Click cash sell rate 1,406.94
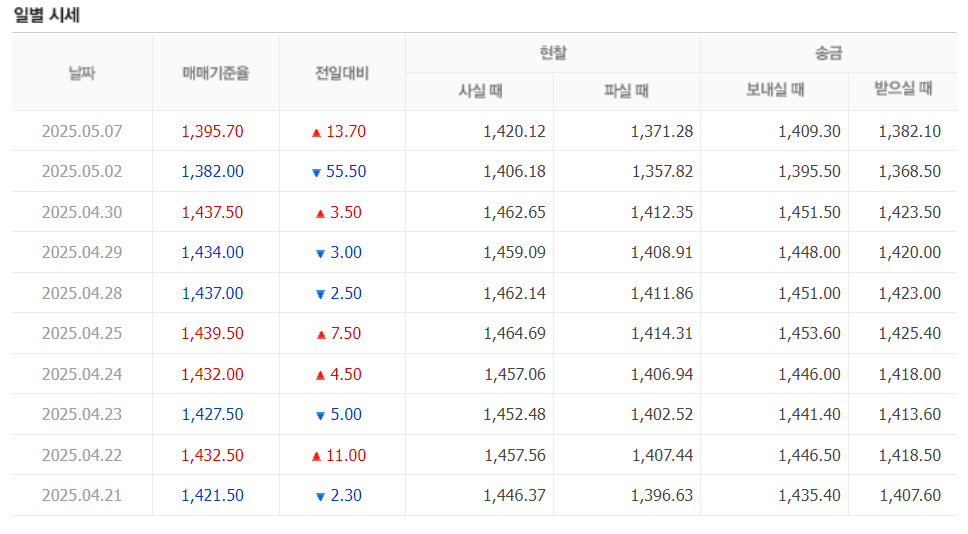The height and width of the screenshot is (534, 968). 662,374
